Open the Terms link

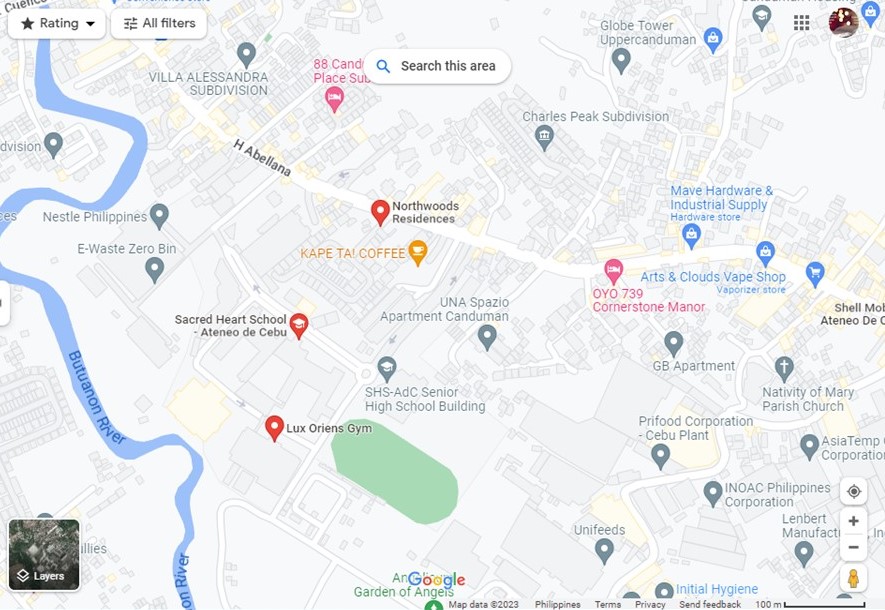click(607, 604)
